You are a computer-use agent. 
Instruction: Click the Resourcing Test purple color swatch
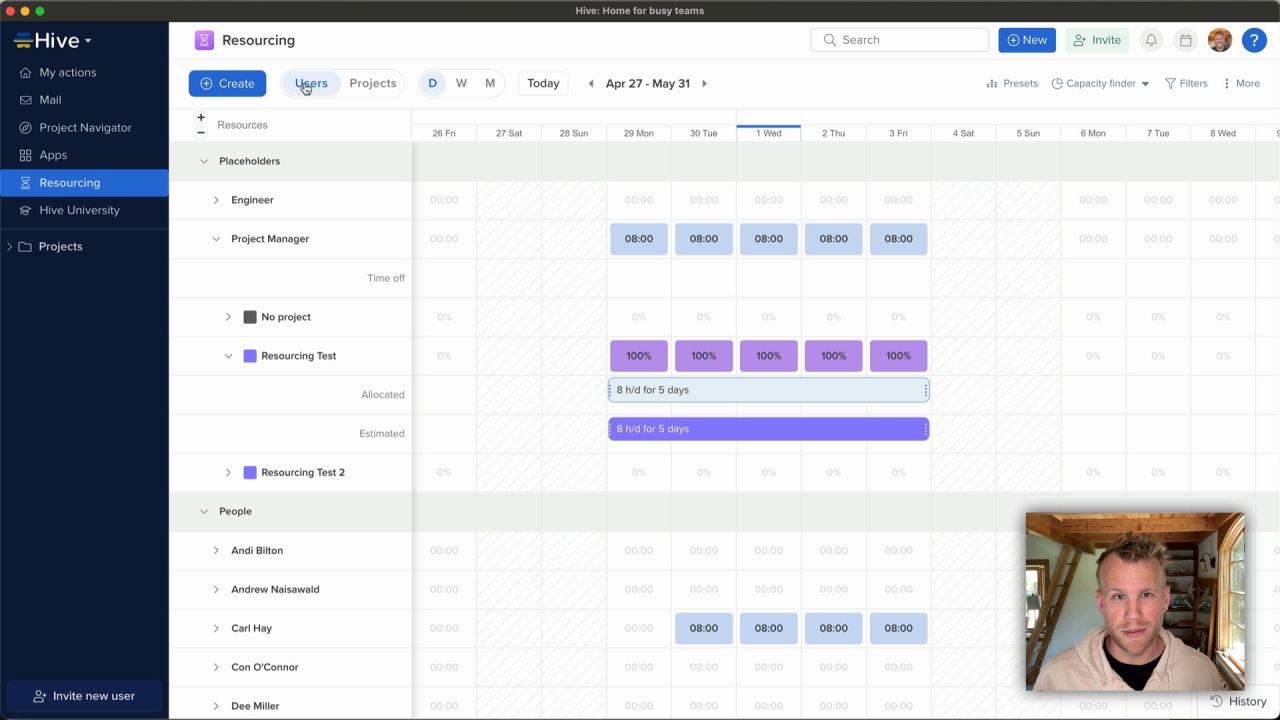click(x=250, y=356)
